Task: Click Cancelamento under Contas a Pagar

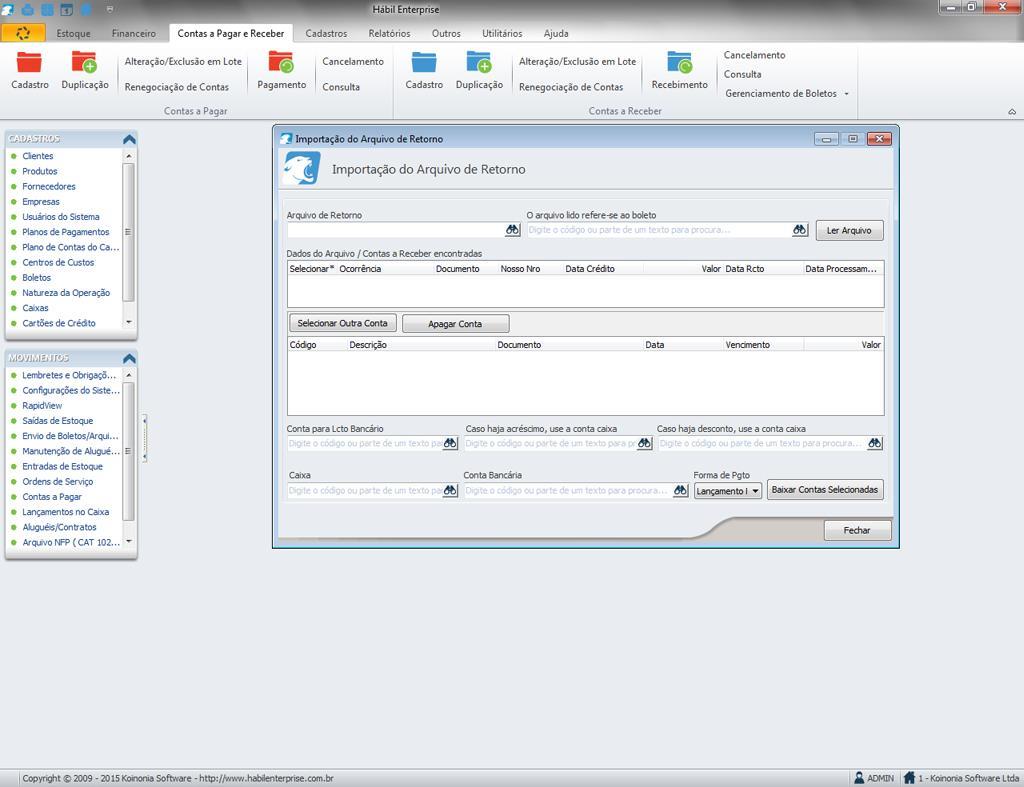Action: [x=353, y=61]
